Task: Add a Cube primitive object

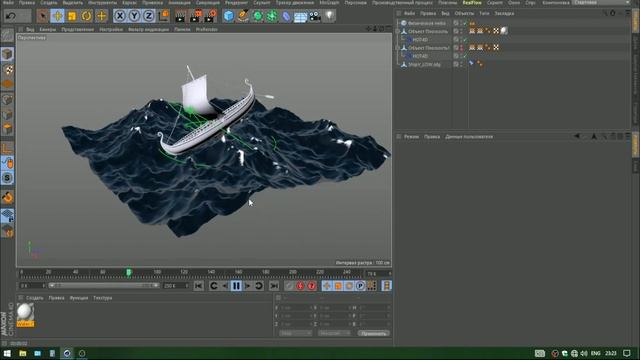Action: [229, 16]
